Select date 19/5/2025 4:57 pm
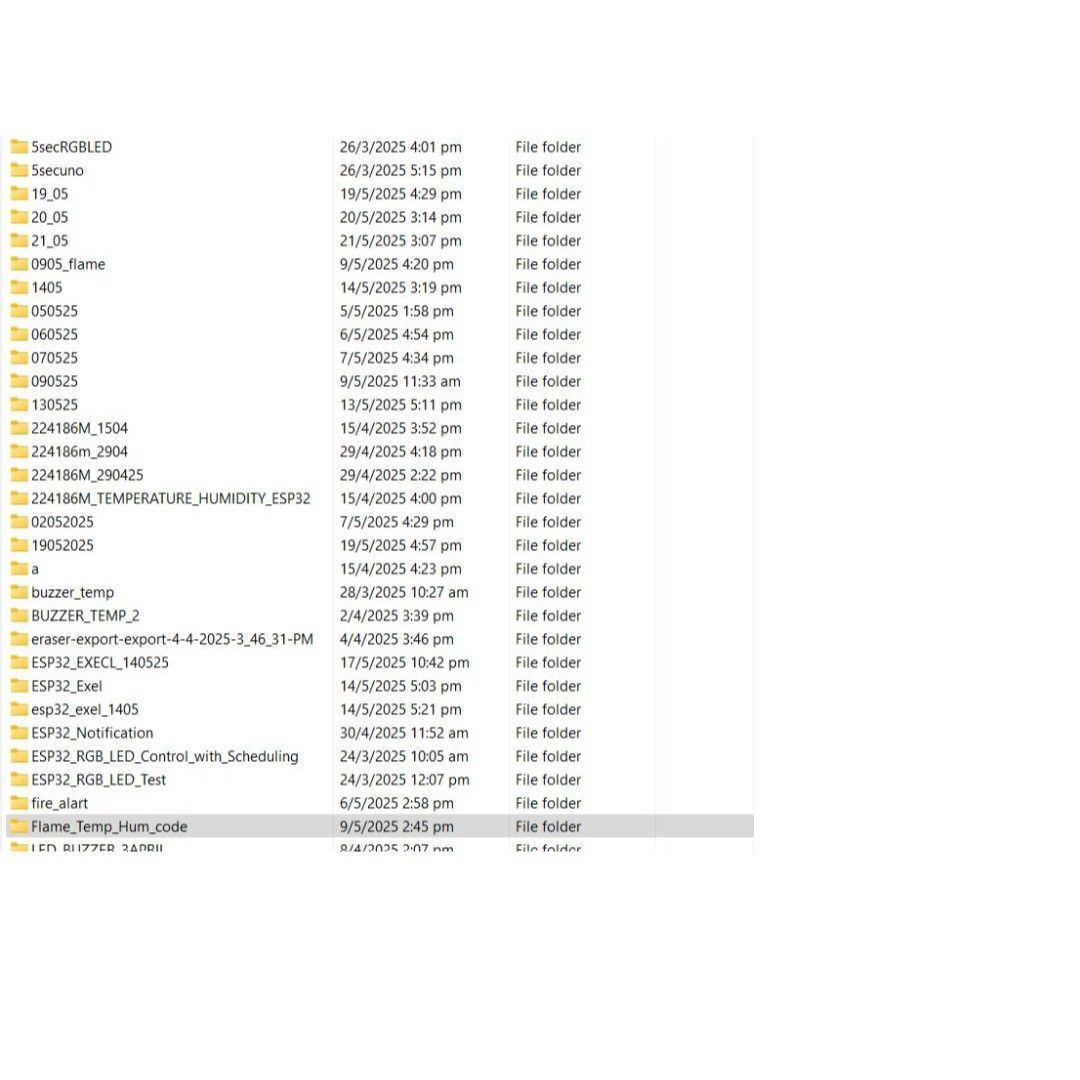The width and height of the screenshot is (1080, 1080). [400, 545]
